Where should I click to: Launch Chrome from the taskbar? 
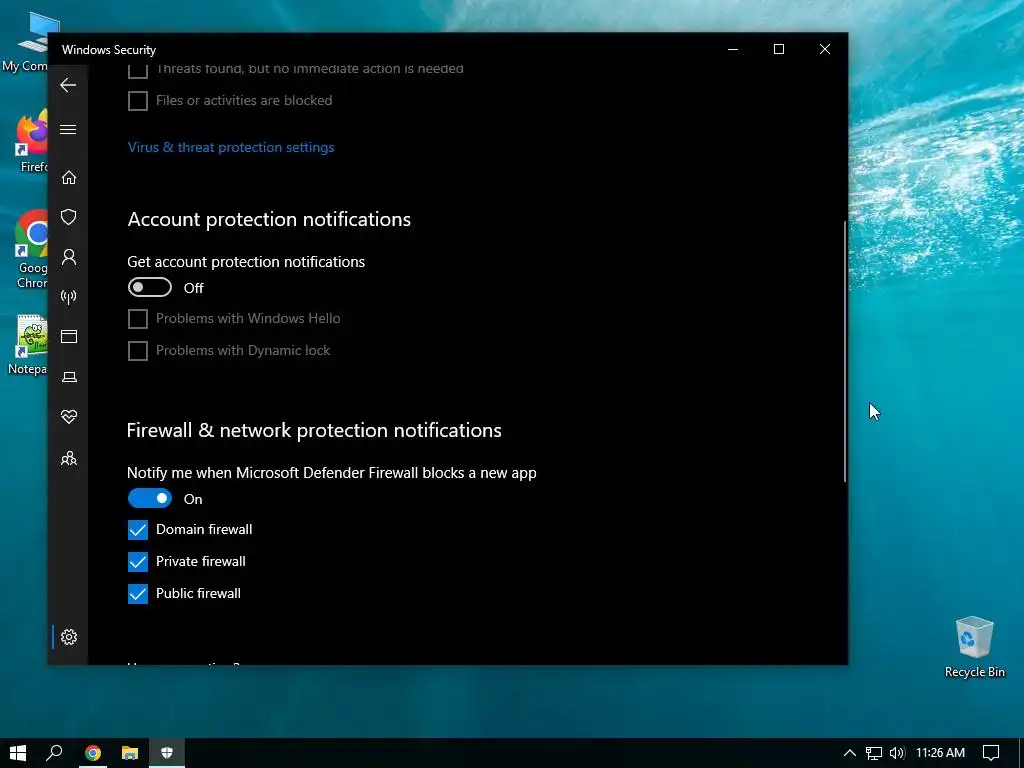(93, 753)
